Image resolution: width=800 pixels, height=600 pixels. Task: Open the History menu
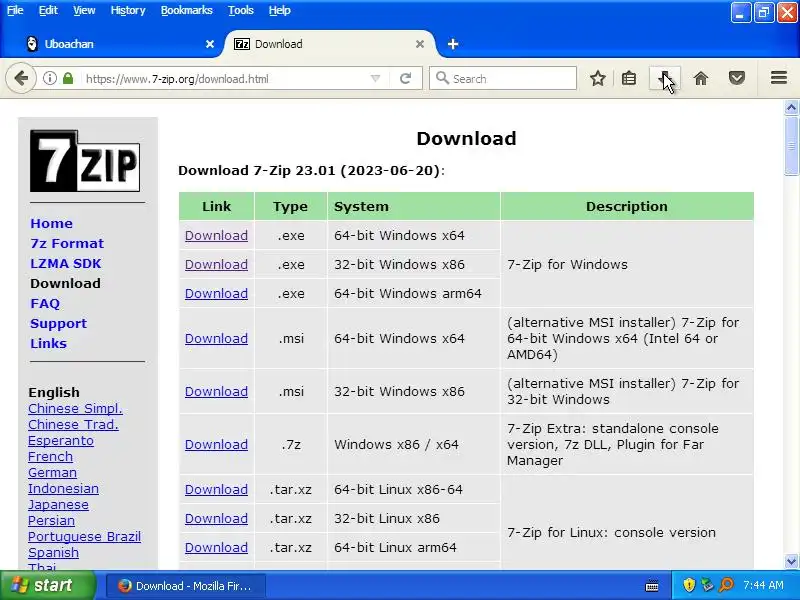pos(128,10)
